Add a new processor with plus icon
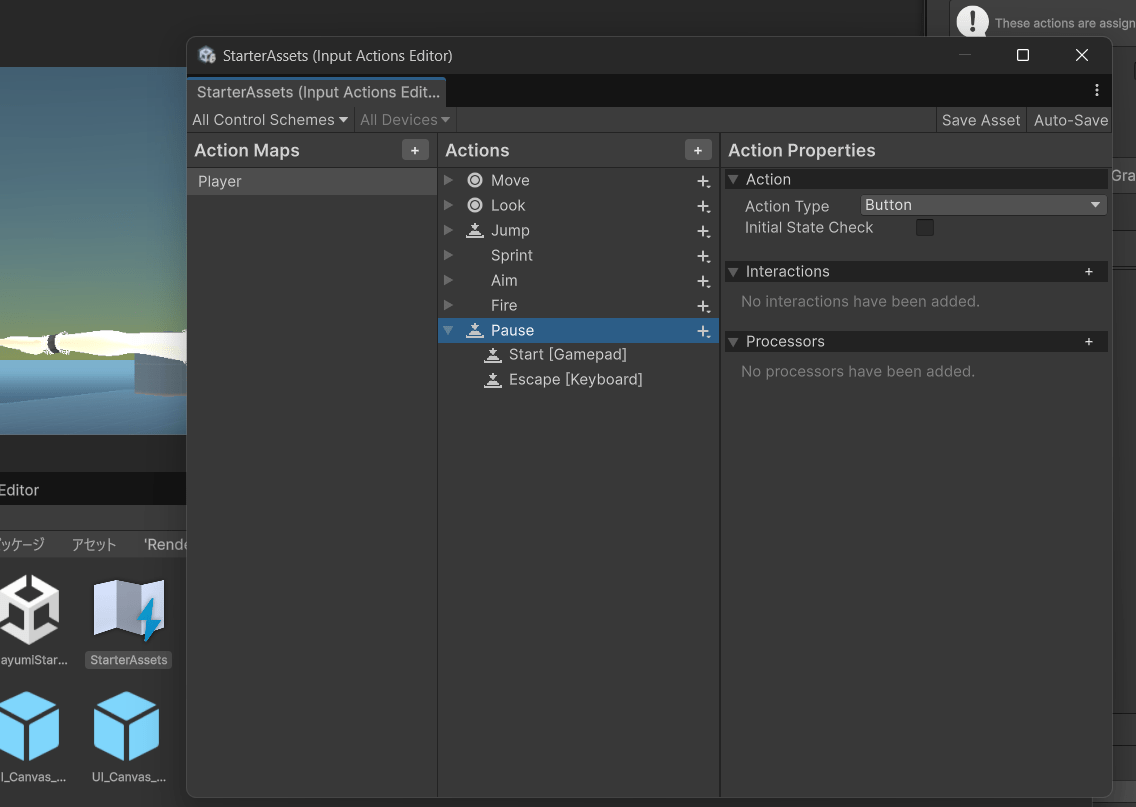1136x807 pixels. tap(1089, 342)
